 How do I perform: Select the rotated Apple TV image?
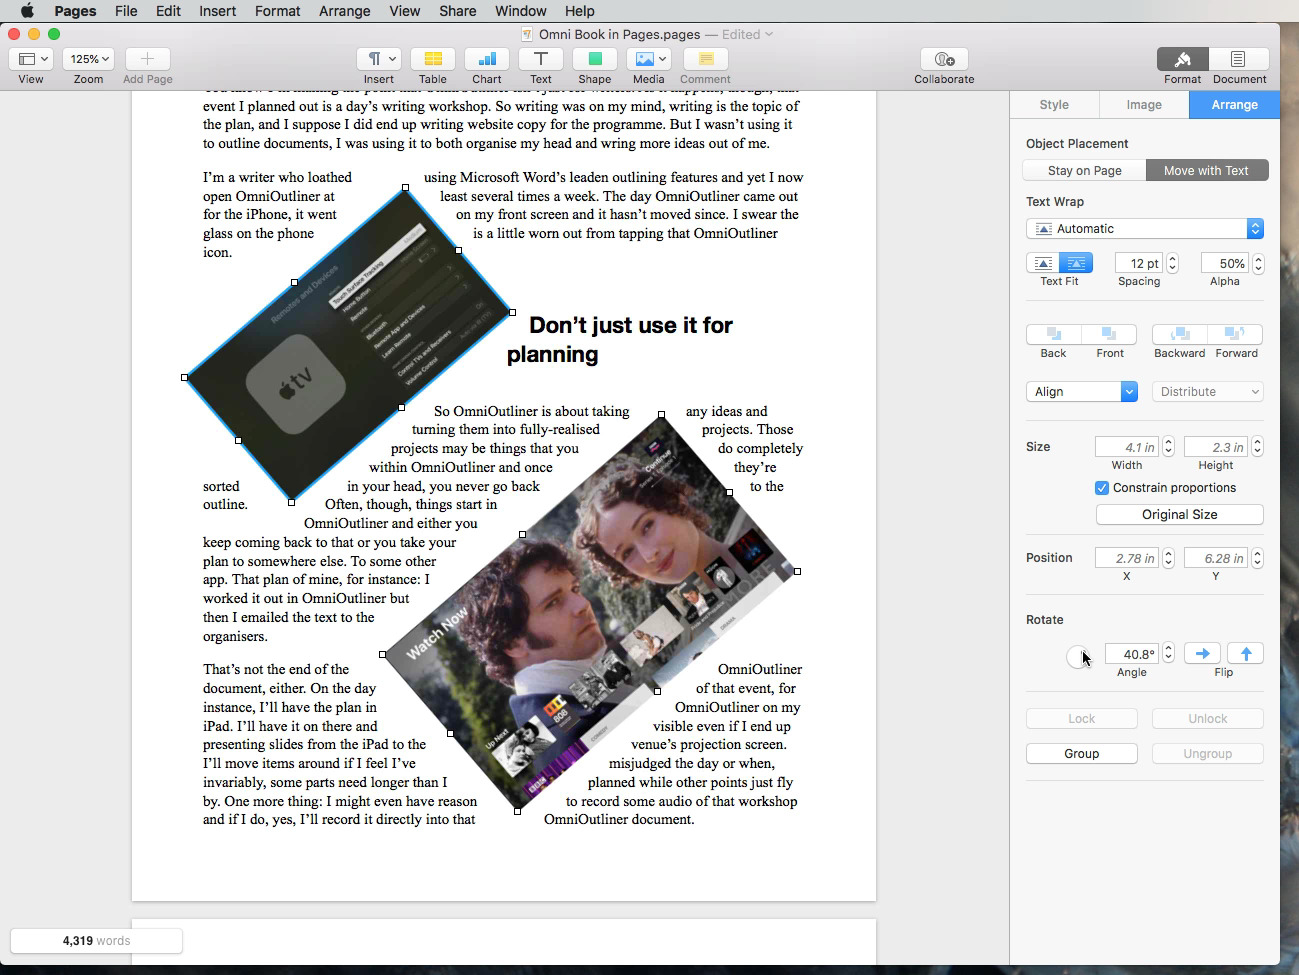(x=348, y=343)
